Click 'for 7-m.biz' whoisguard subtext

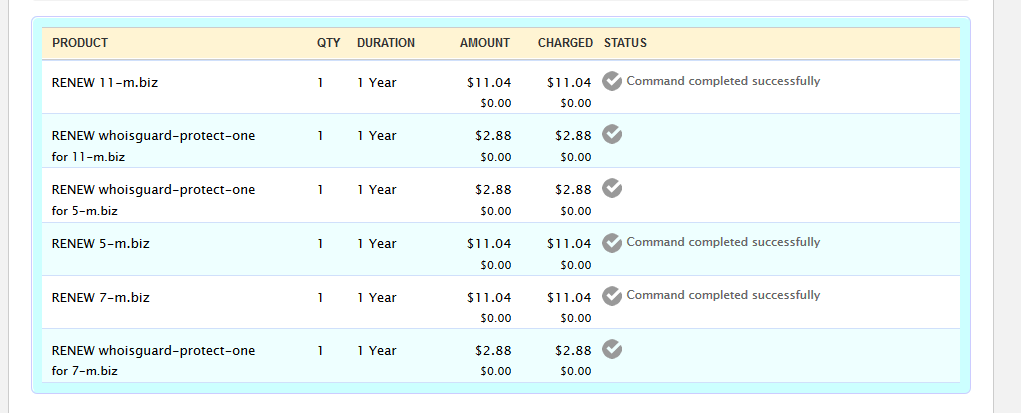85,371
